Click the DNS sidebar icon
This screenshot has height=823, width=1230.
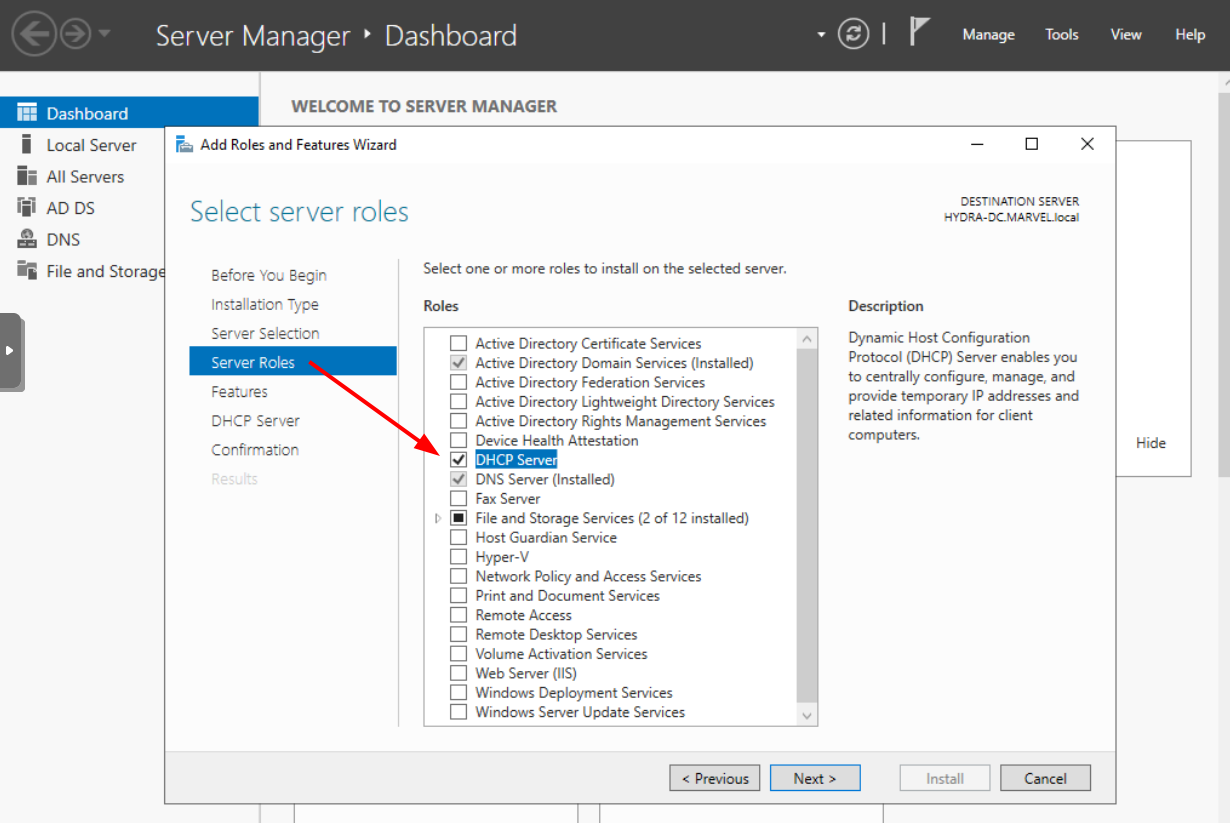(27, 240)
